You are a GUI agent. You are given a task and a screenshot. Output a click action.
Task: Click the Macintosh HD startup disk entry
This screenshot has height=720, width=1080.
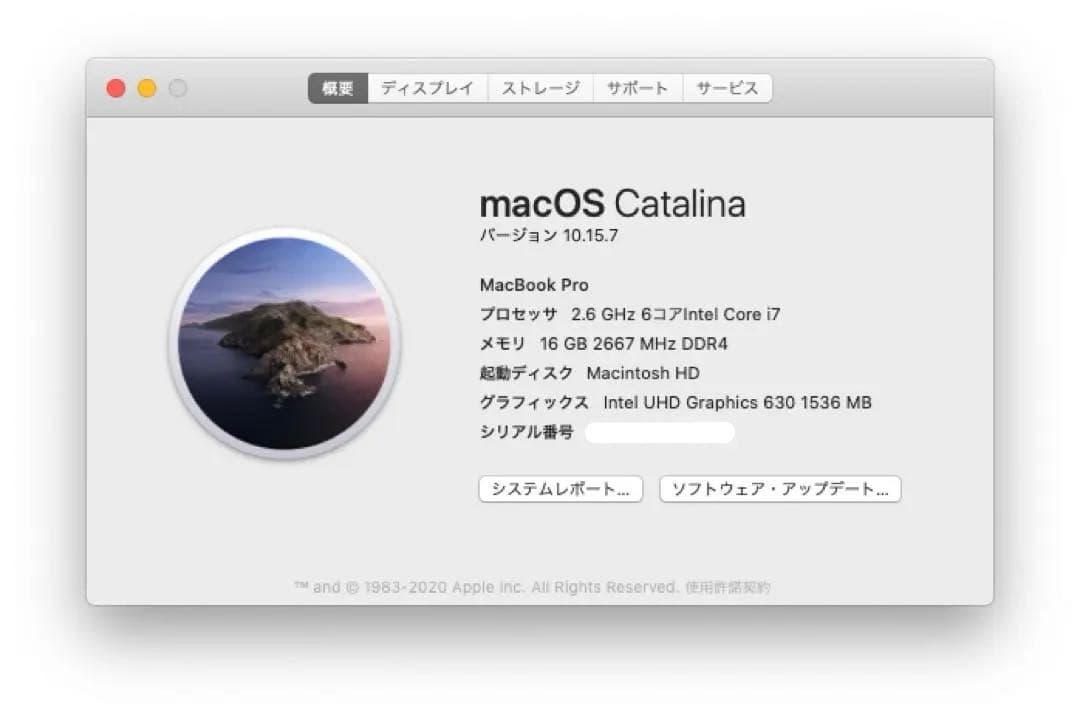[590, 373]
